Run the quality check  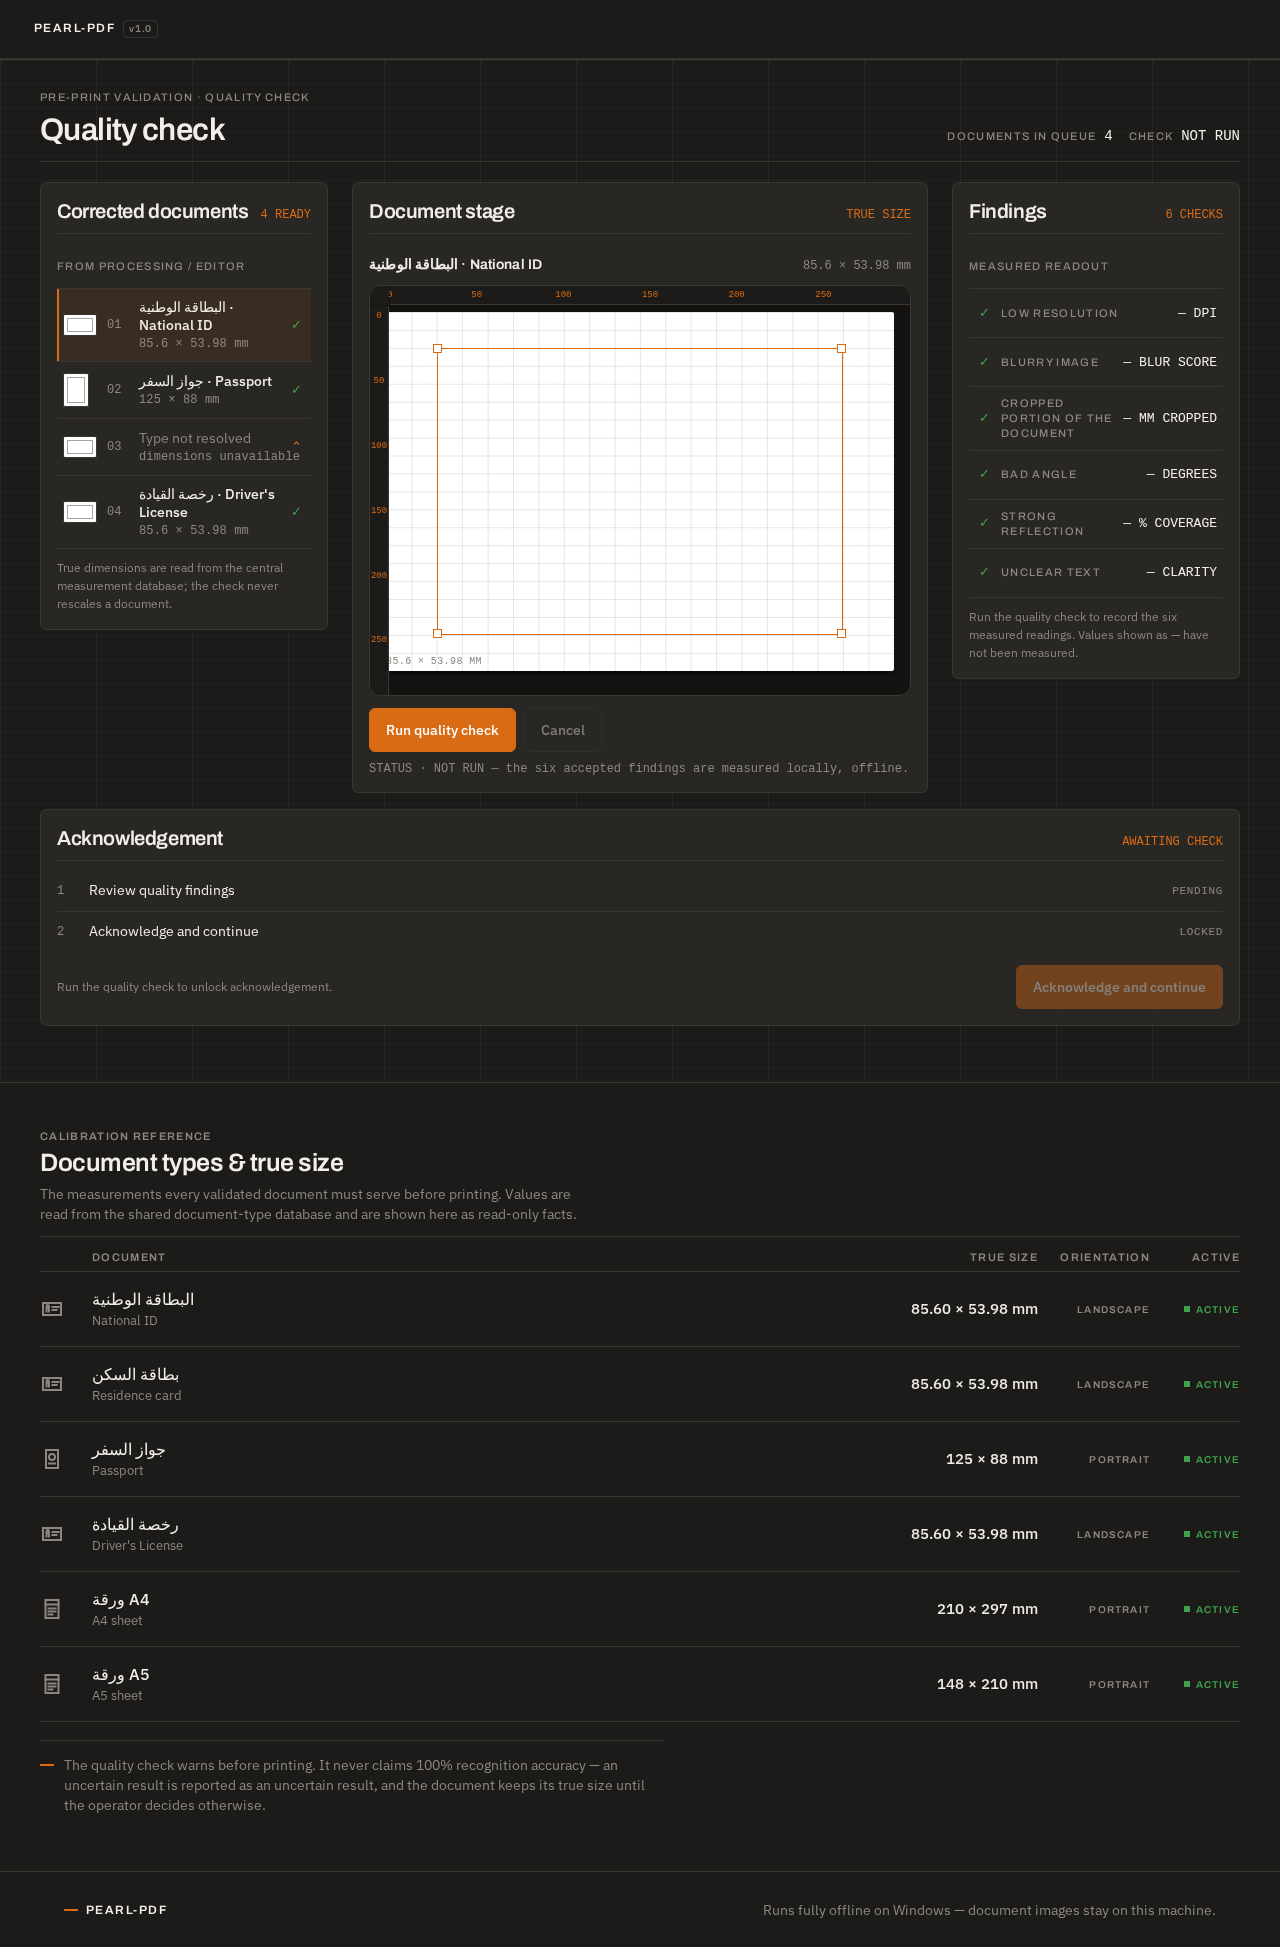(x=442, y=730)
